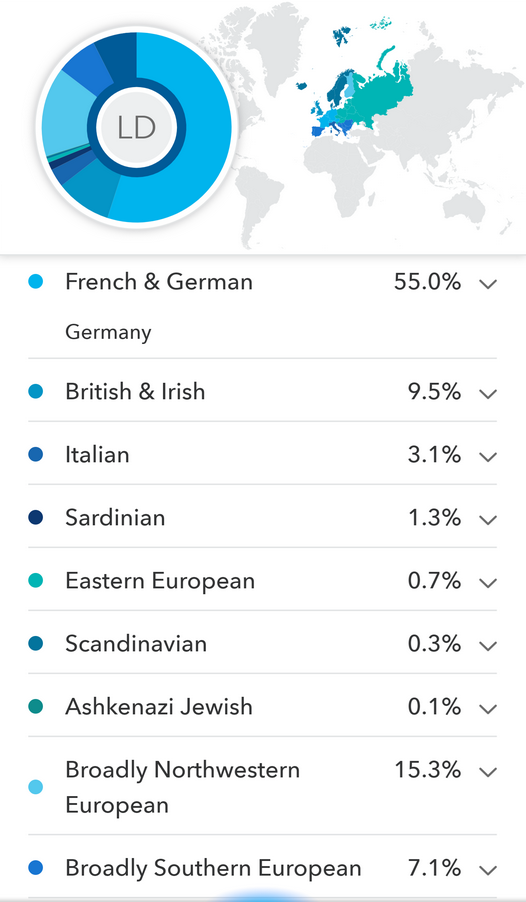The height and width of the screenshot is (902, 526).
Task: Click the 55.0% percentage value
Action: [x=427, y=282]
